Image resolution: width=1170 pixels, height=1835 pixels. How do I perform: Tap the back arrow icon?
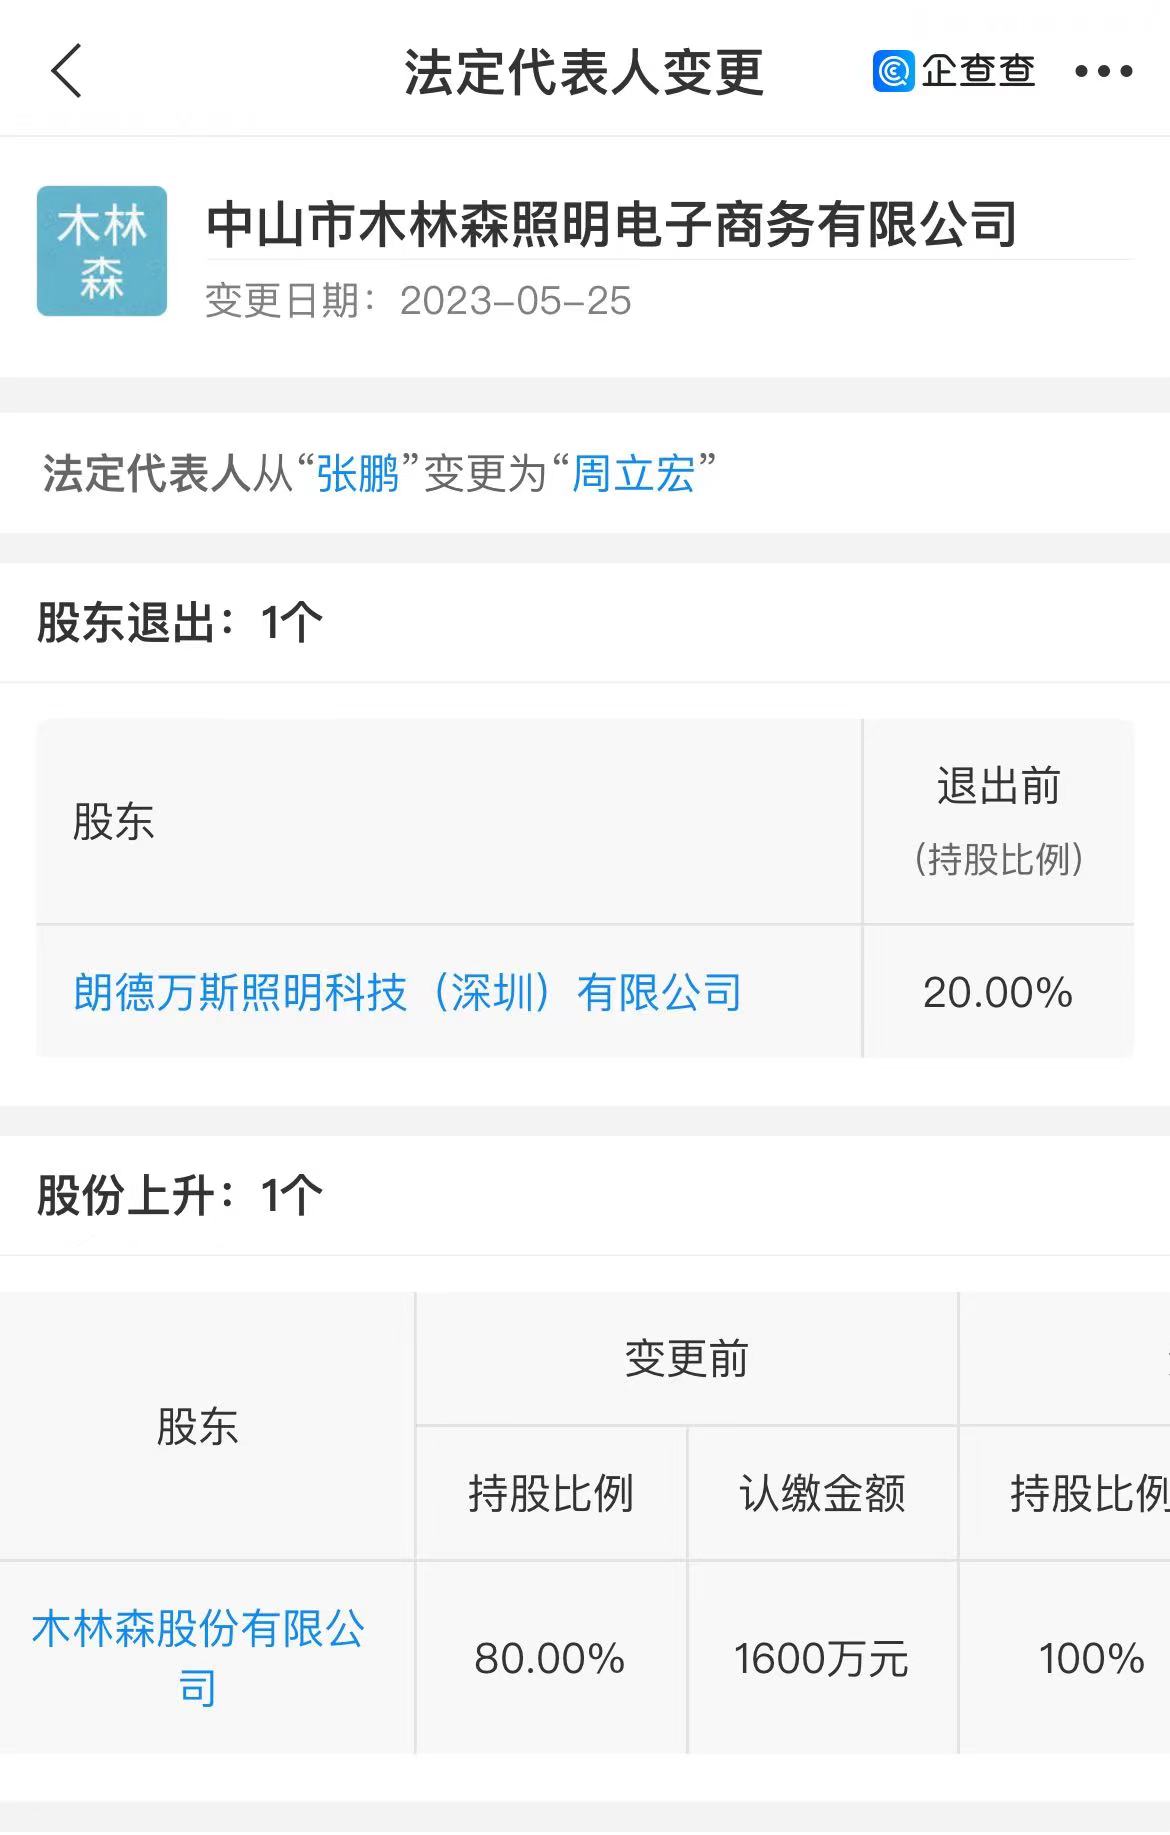(x=66, y=71)
